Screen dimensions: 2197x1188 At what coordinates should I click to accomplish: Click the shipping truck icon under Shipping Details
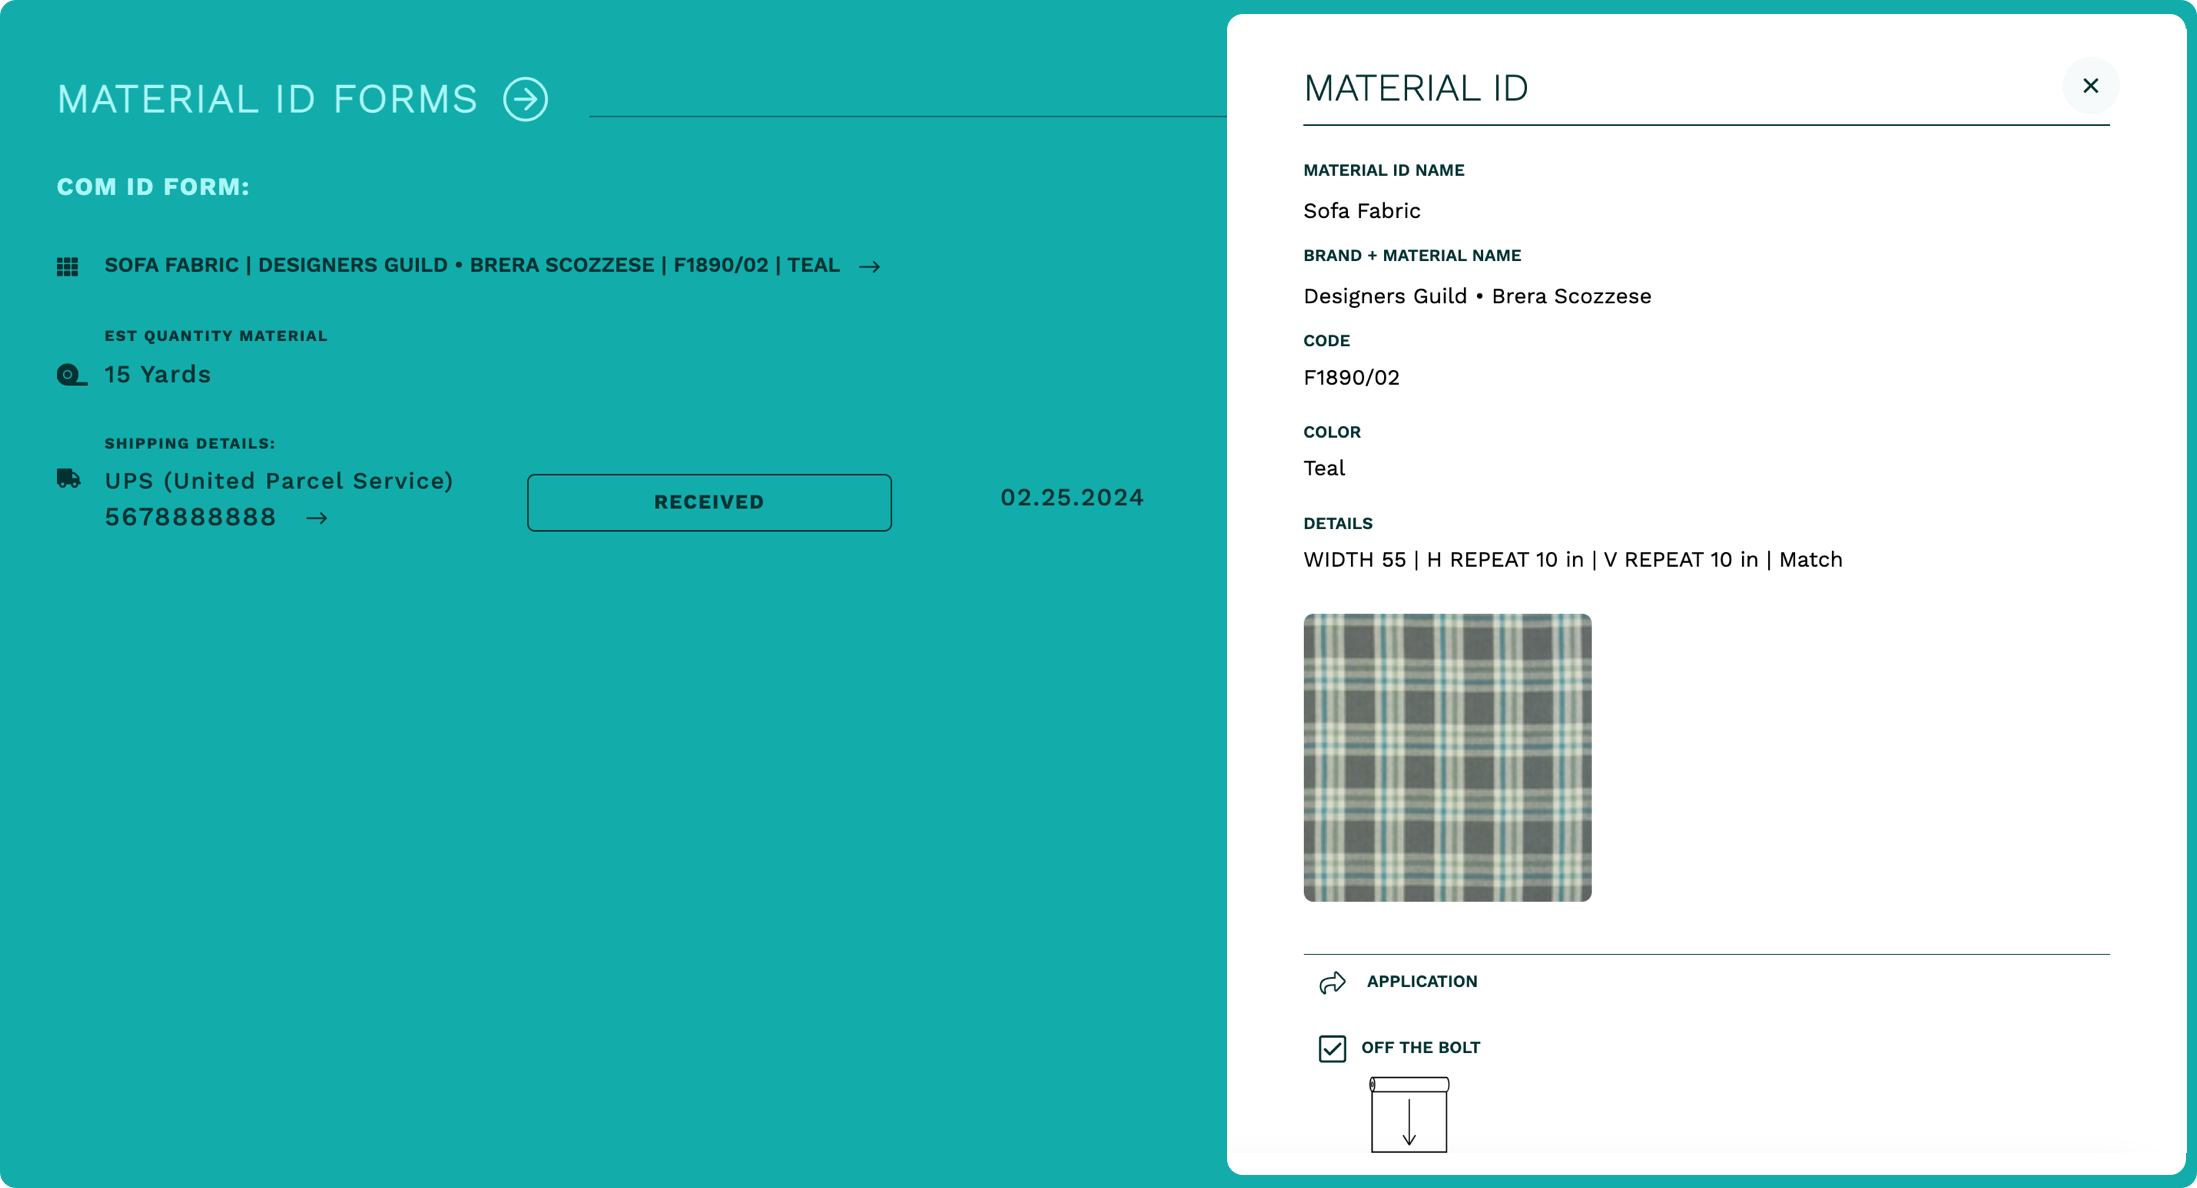[68, 479]
